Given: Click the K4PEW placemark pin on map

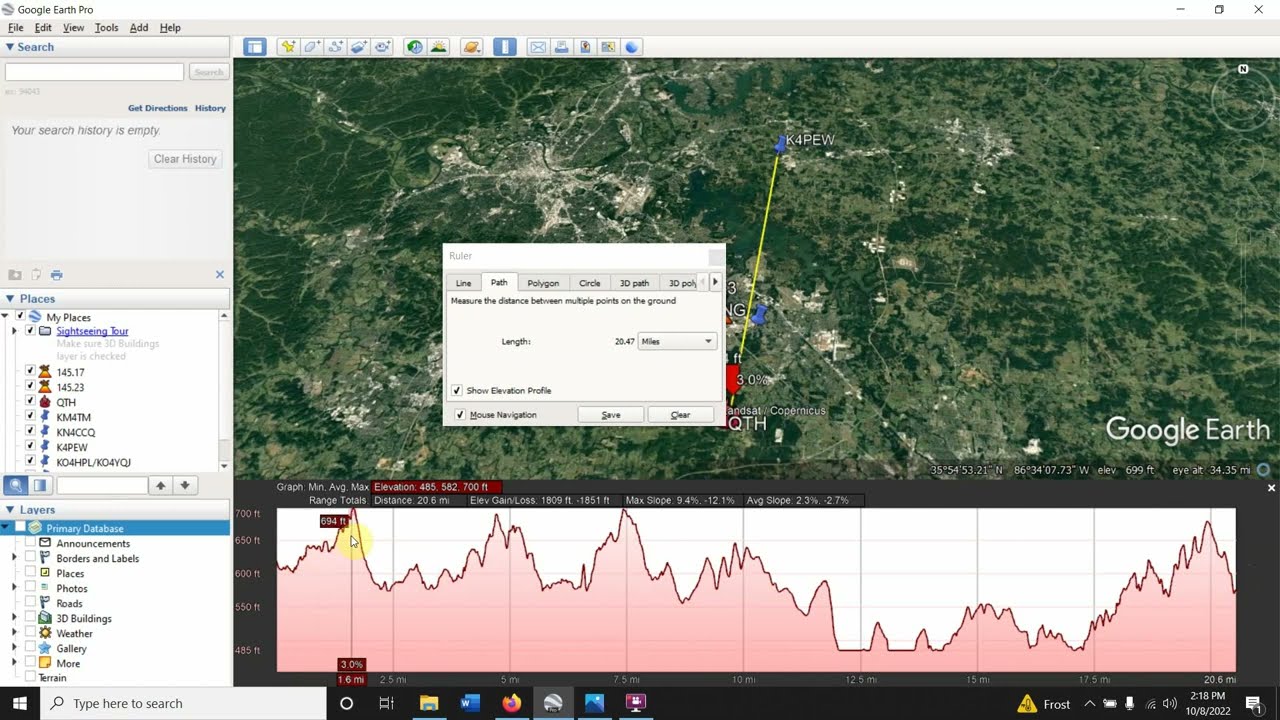Looking at the screenshot, I should (781, 145).
